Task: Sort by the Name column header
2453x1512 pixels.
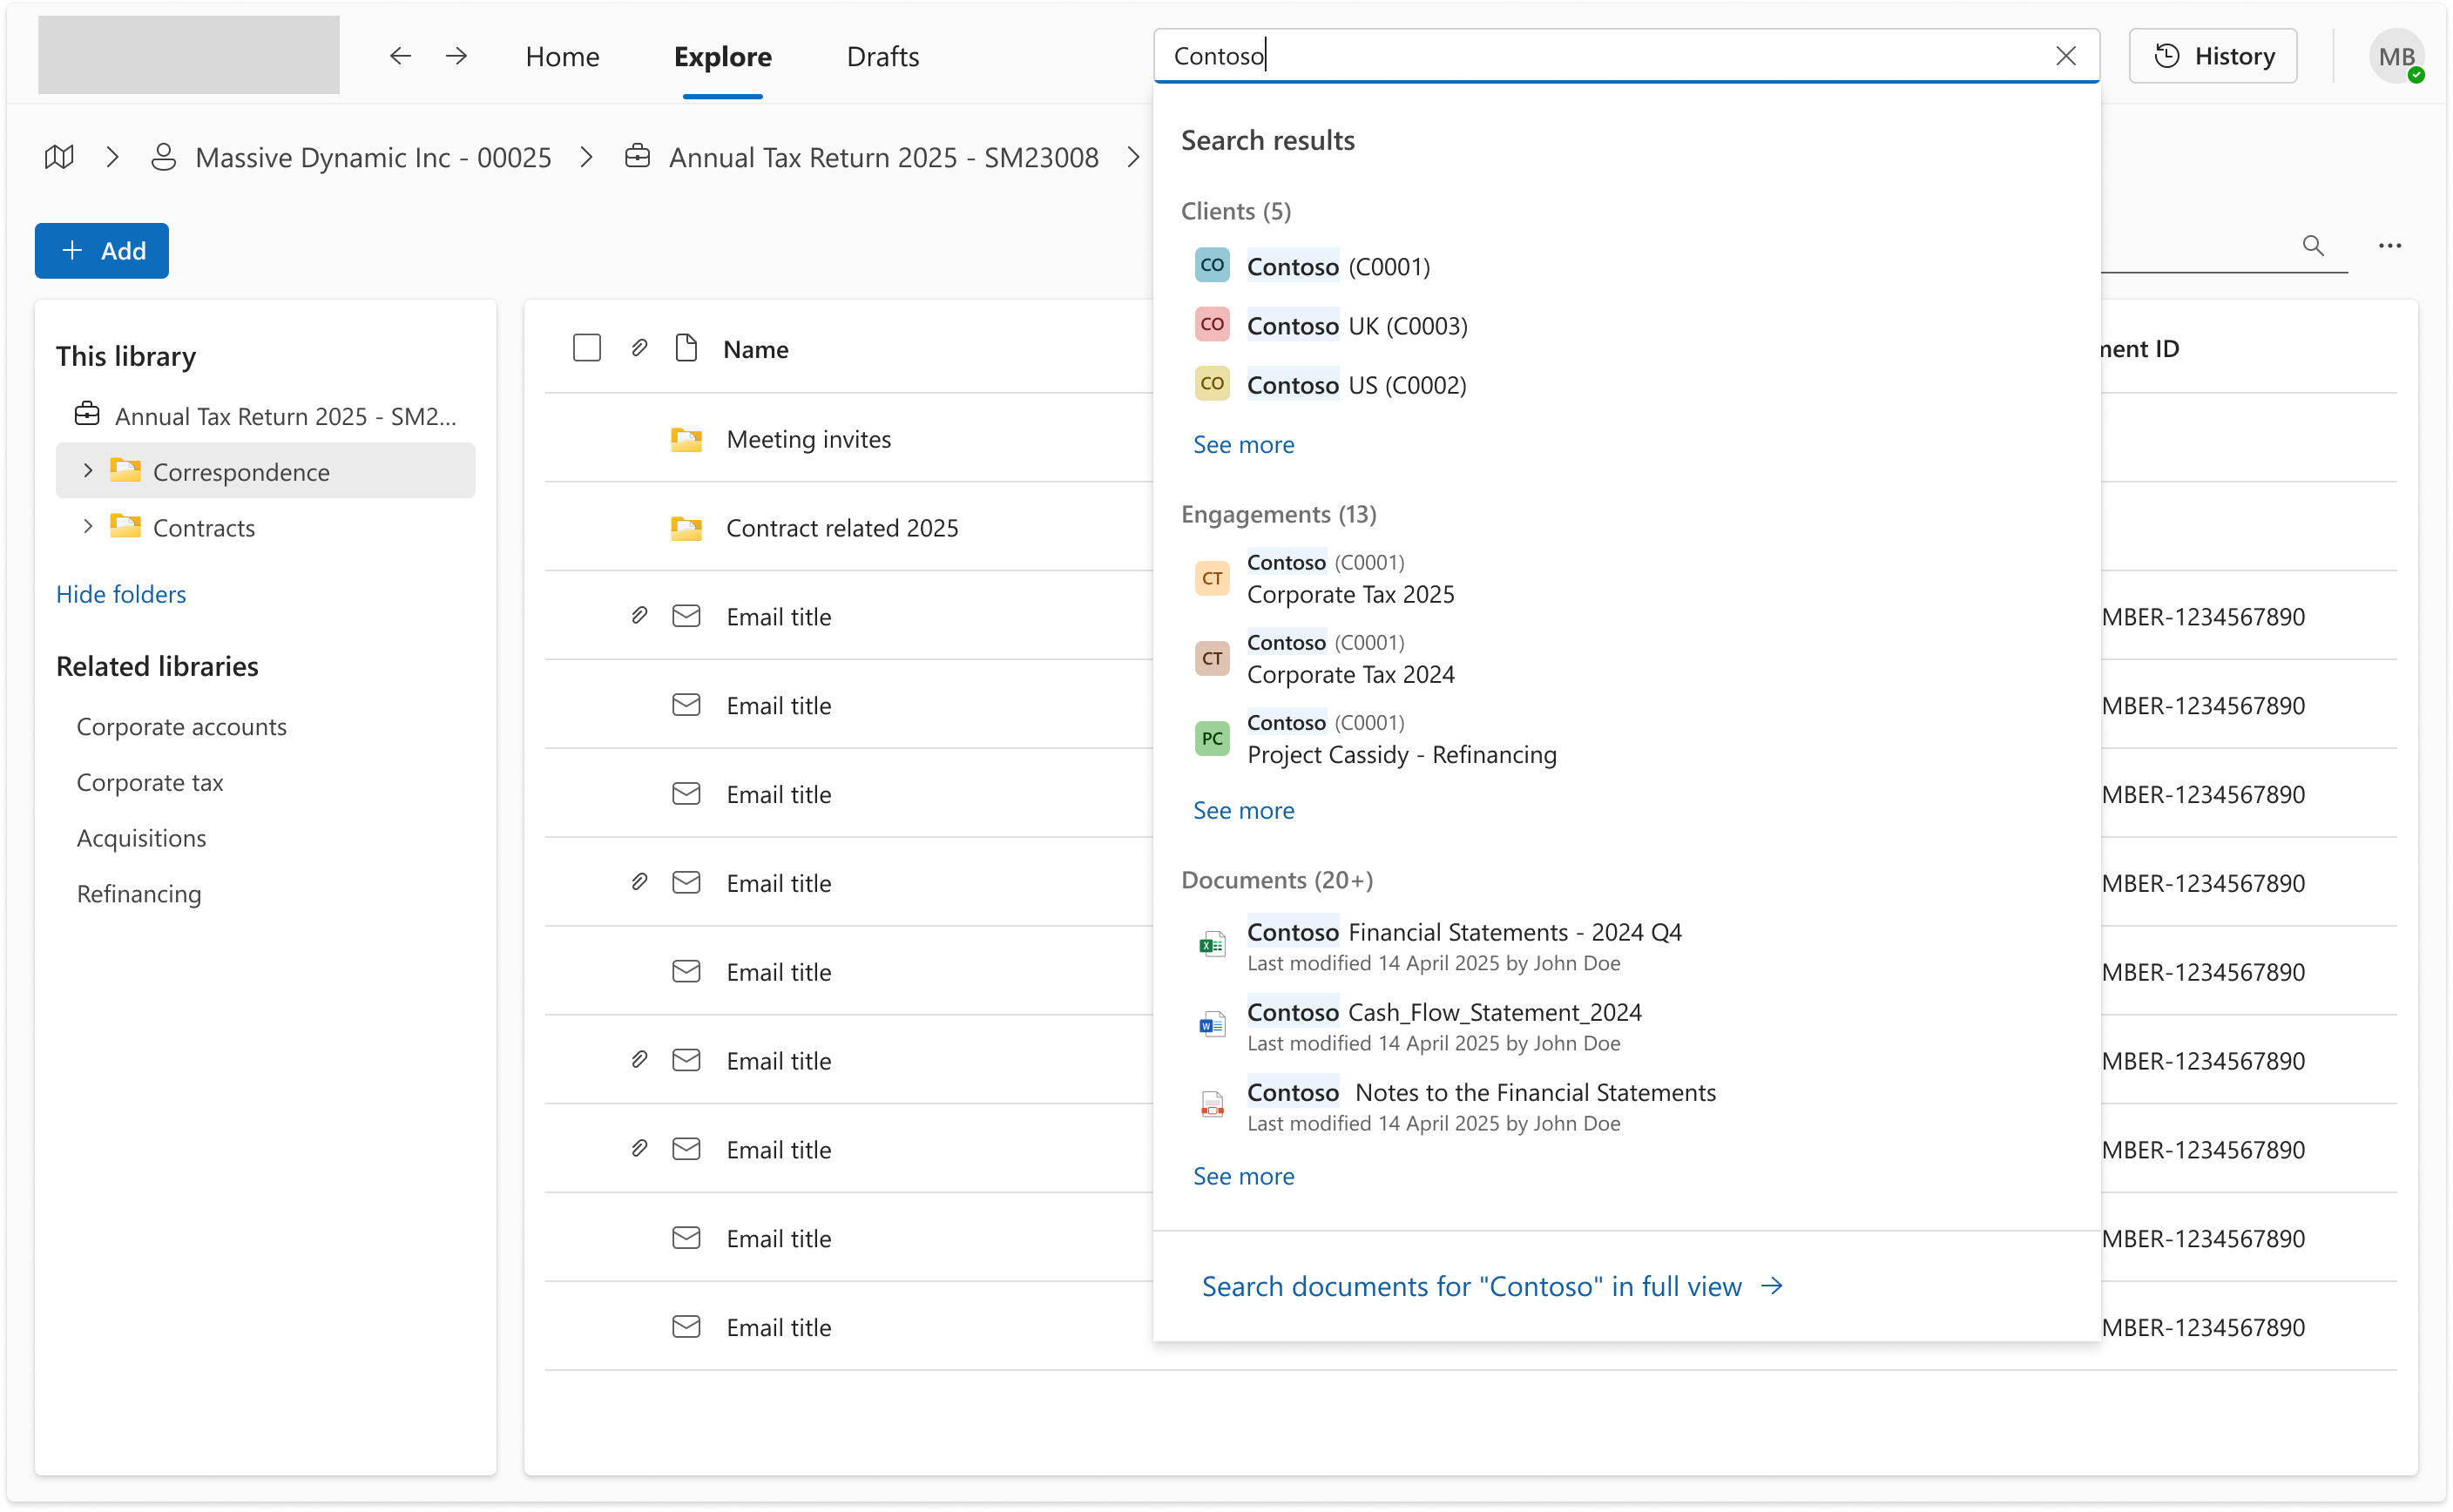Action: pyautogui.click(x=755, y=348)
